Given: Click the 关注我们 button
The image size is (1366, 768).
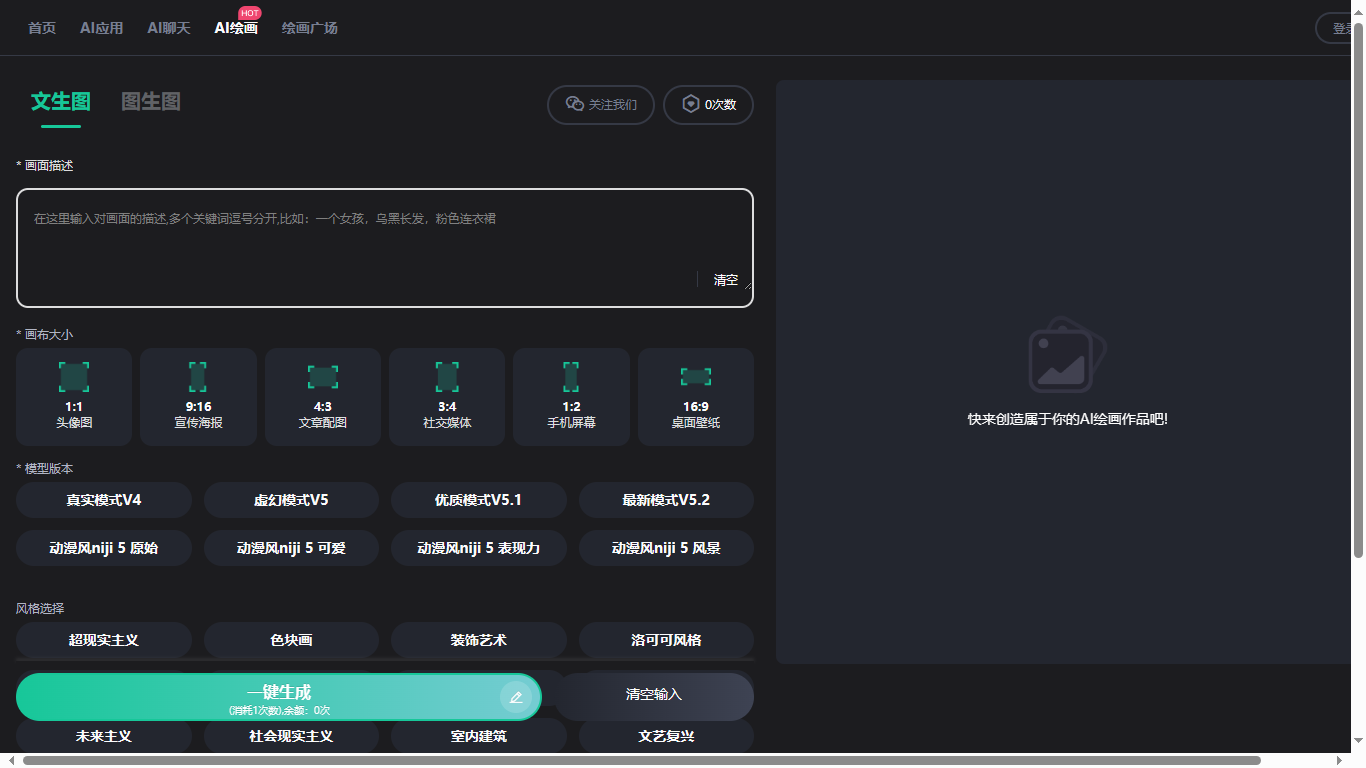Looking at the screenshot, I should pyautogui.click(x=601, y=105).
